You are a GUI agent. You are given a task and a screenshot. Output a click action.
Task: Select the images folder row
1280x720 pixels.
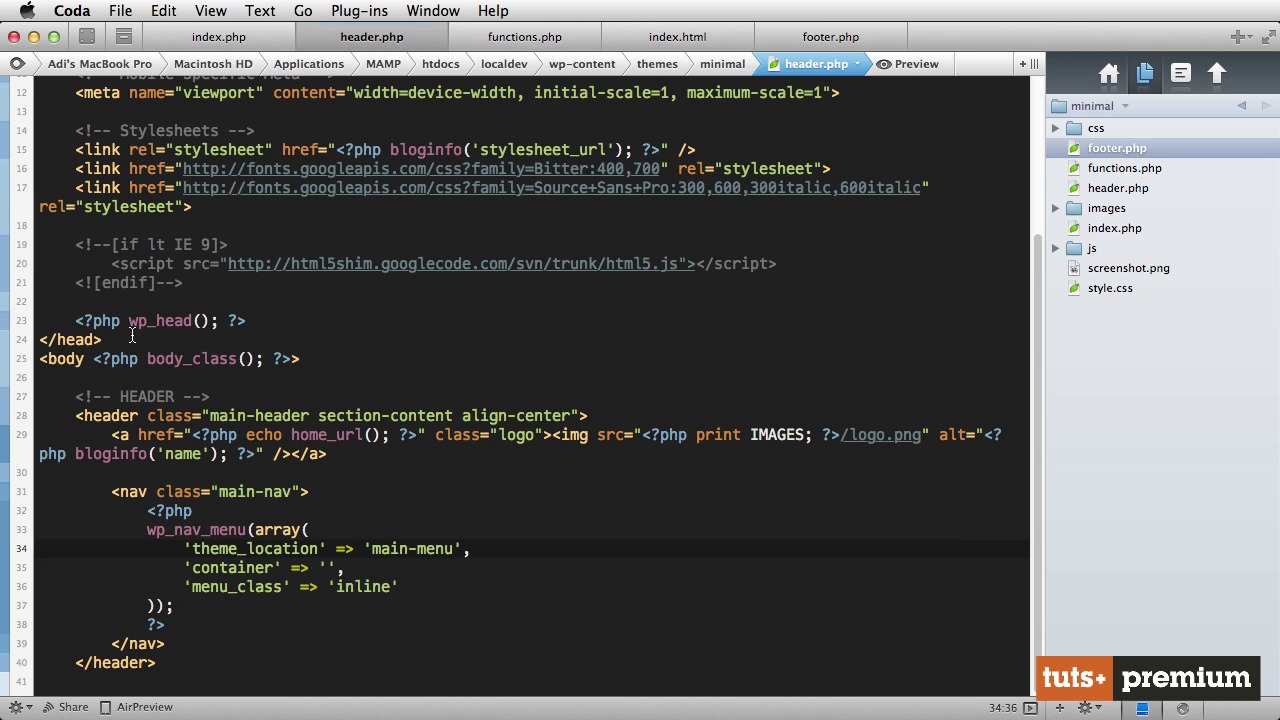1163,208
